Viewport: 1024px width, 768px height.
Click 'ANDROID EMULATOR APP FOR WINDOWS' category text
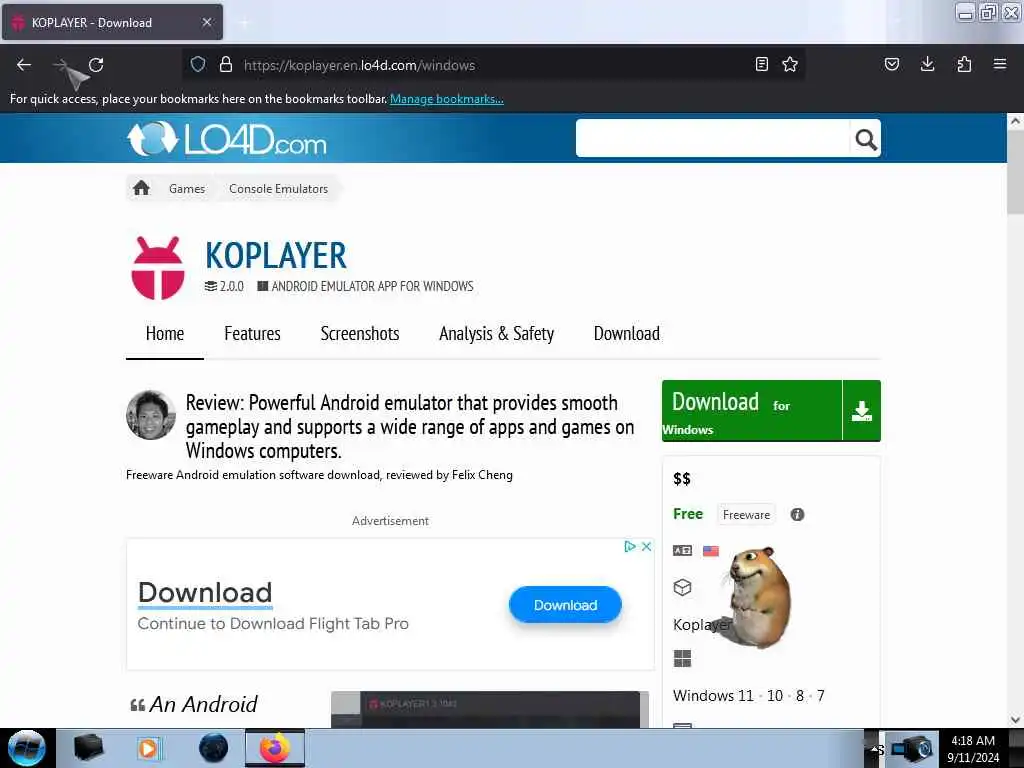[x=372, y=286]
